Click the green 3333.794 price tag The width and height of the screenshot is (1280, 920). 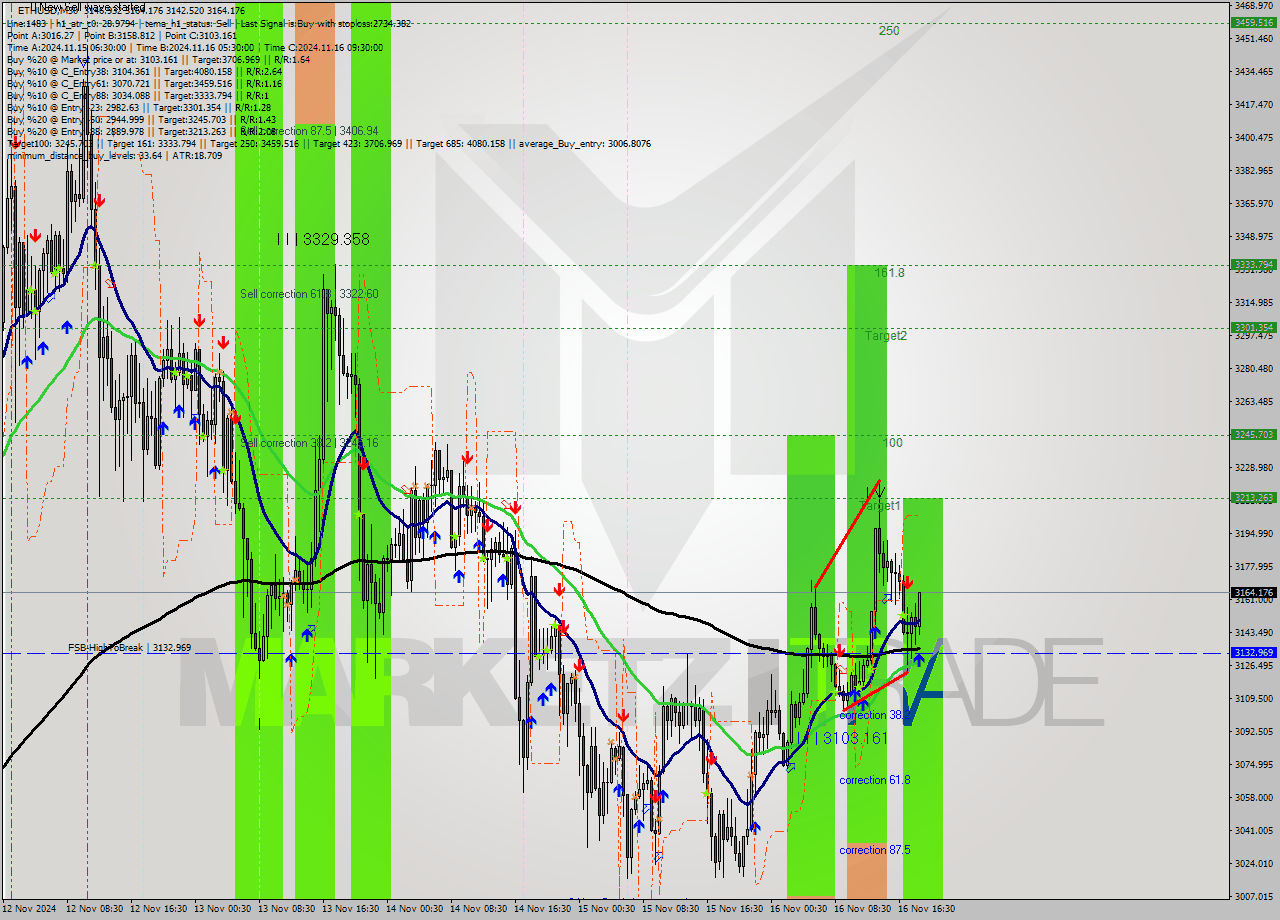(x=1253, y=265)
